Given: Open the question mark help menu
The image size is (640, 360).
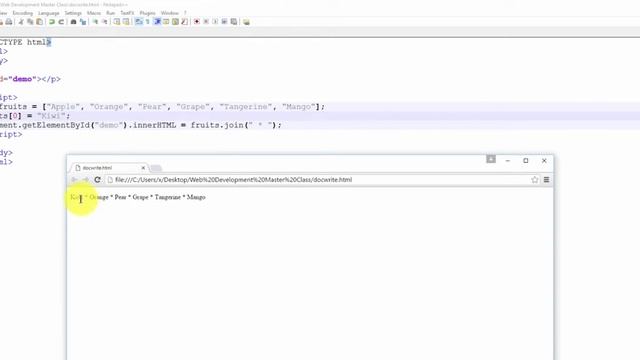Looking at the screenshot, I should (x=185, y=13).
